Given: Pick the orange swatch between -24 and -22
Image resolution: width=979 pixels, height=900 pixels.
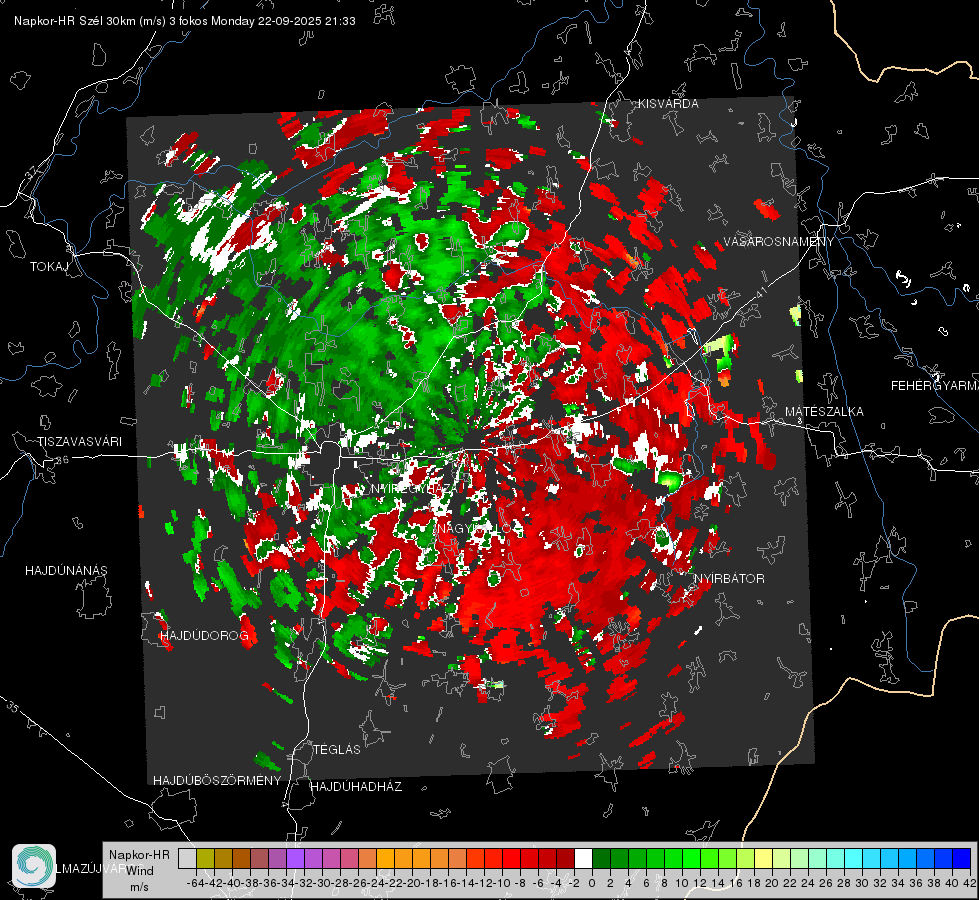Looking at the screenshot, I should (385, 858).
